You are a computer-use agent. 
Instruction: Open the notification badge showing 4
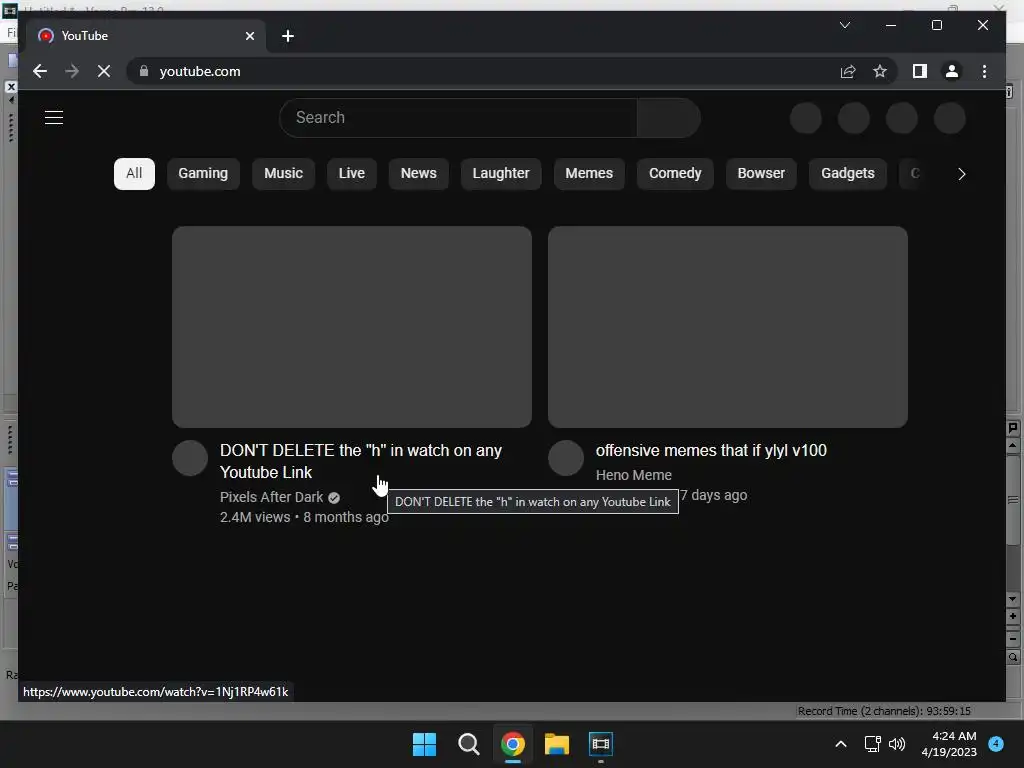tap(996, 744)
